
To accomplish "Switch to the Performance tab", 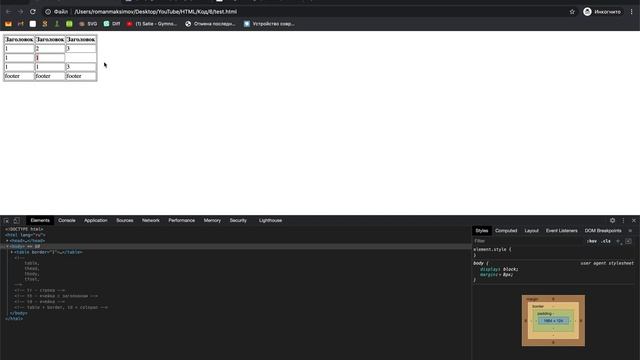I will (x=182, y=220).
